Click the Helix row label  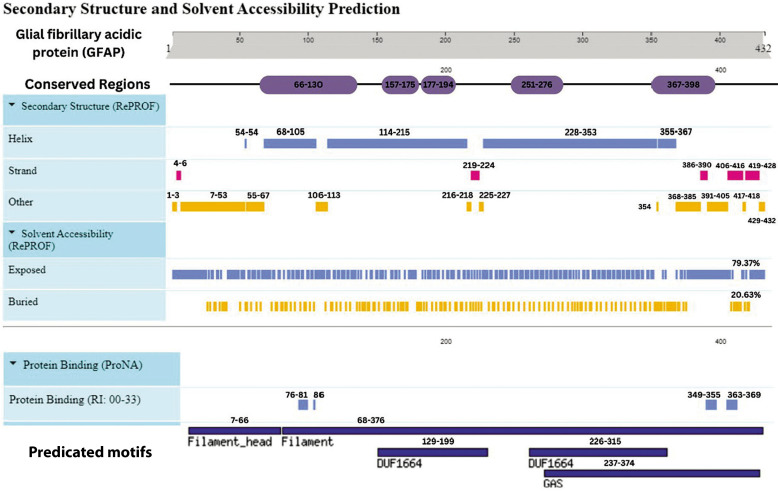(x=20, y=139)
